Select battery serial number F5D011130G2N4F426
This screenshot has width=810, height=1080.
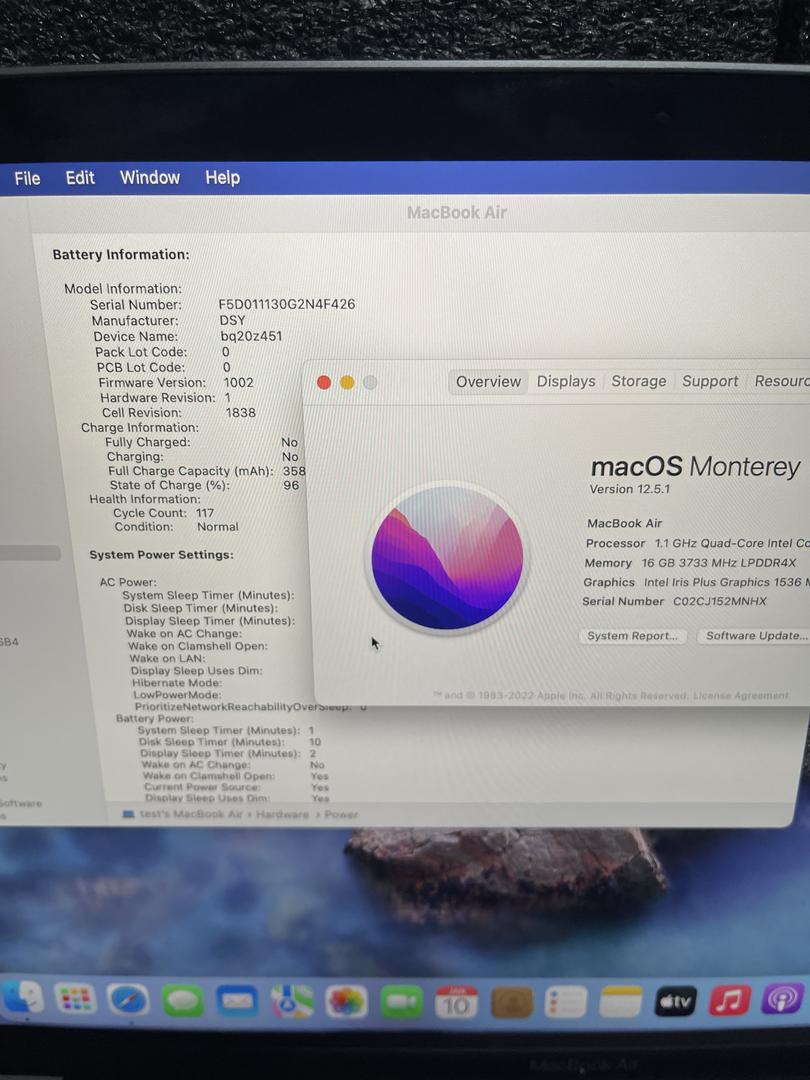pos(287,304)
